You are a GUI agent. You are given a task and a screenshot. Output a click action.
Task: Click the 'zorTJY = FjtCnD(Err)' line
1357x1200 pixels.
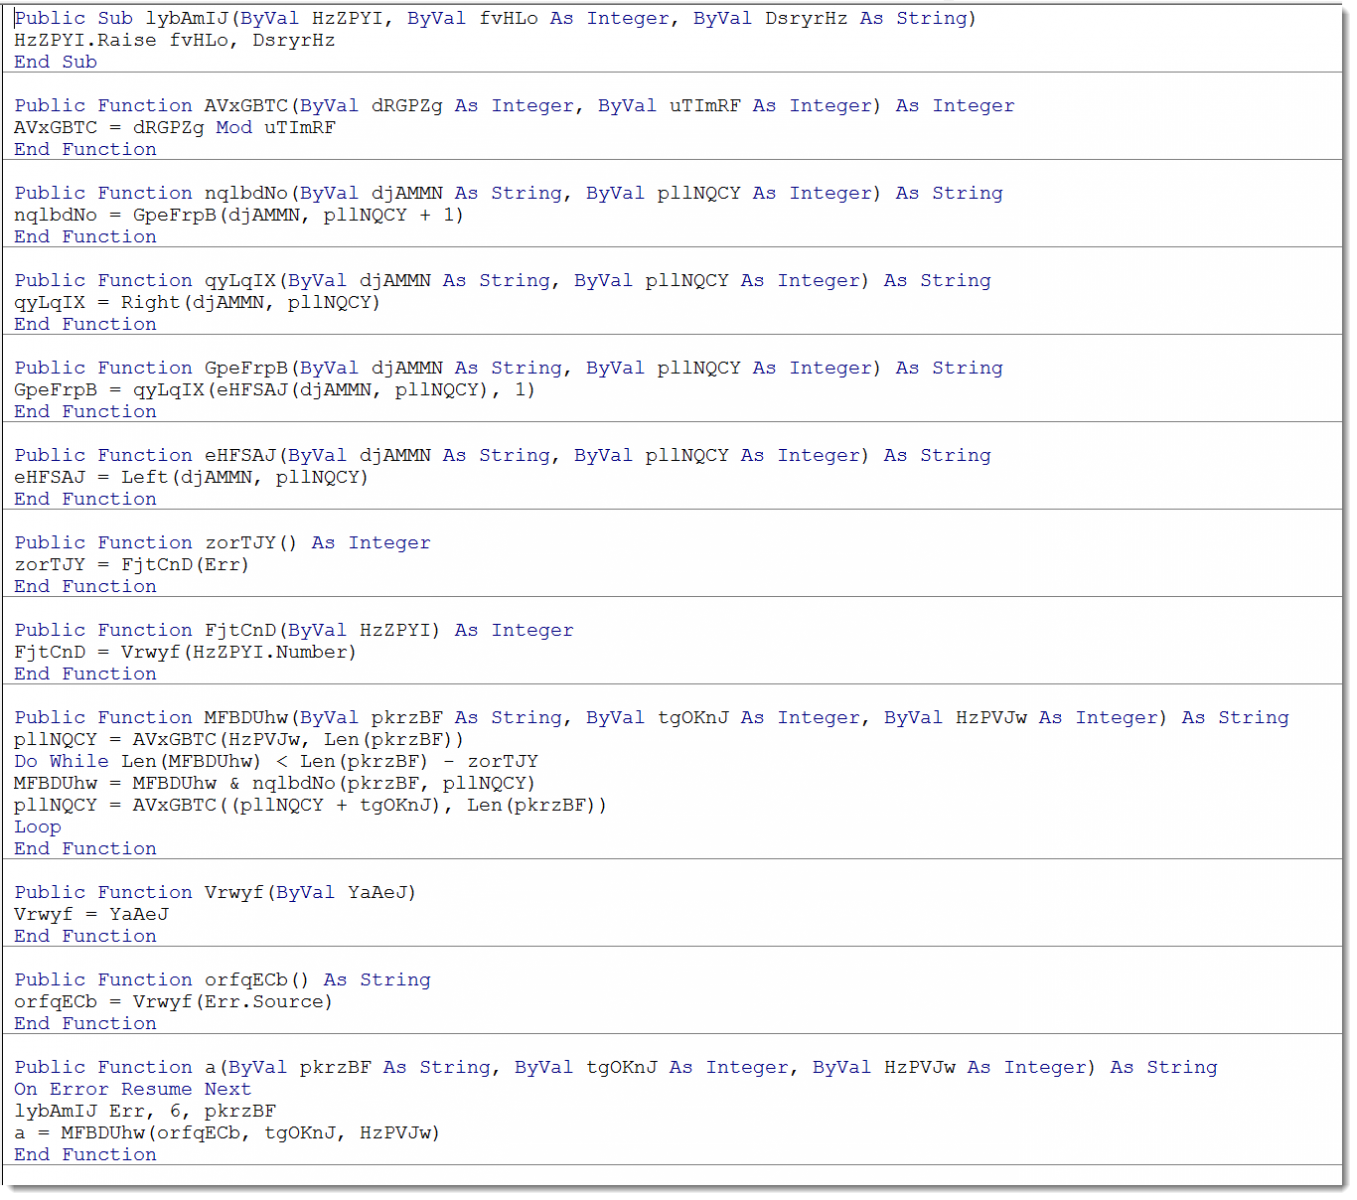tap(131, 565)
